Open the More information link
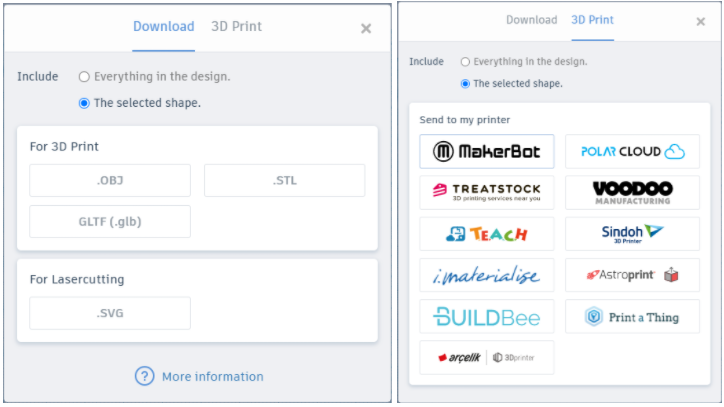 (212, 377)
